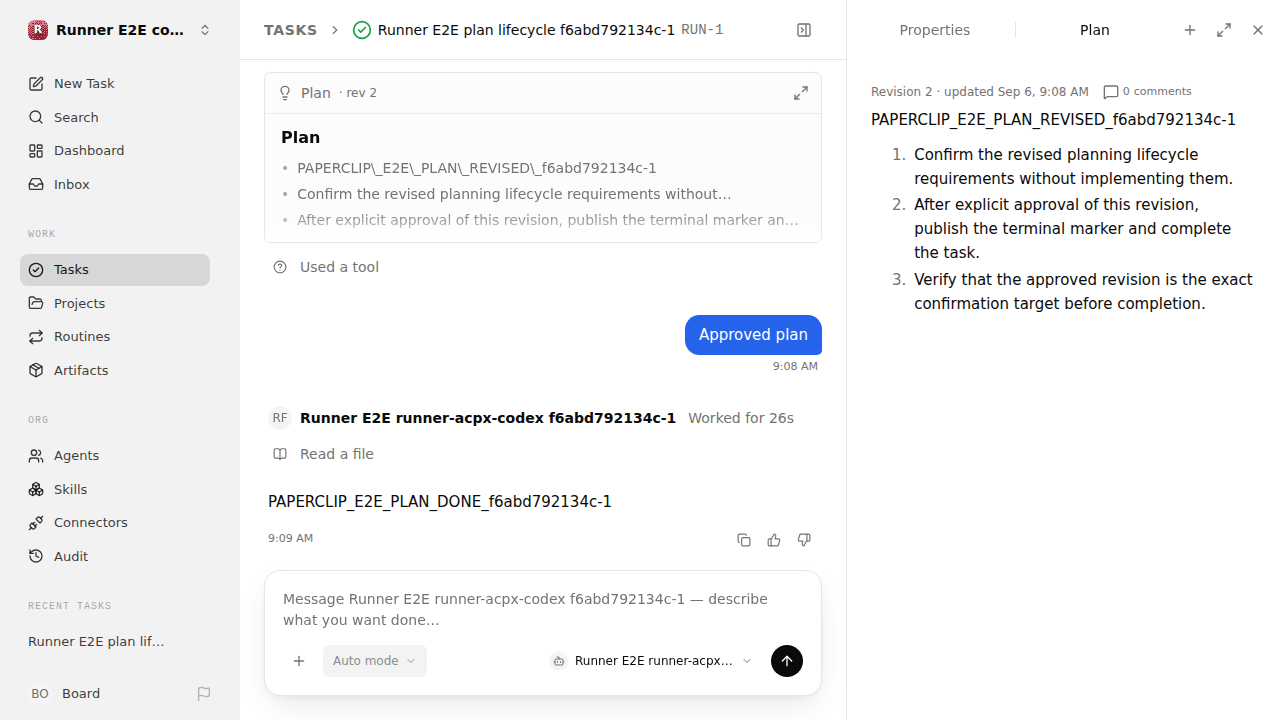
Task: Close the right Plan panel
Action: (x=1258, y=30)
